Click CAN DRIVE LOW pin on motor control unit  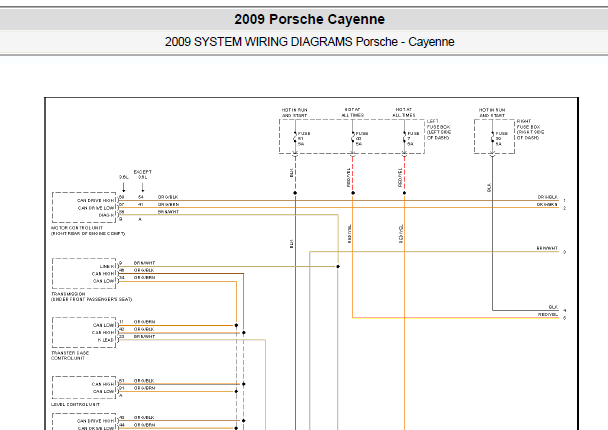click(x=96, y=208)
